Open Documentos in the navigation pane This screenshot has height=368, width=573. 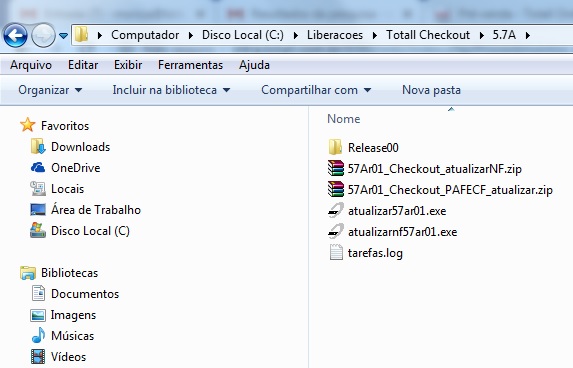[x=85, y=294]
